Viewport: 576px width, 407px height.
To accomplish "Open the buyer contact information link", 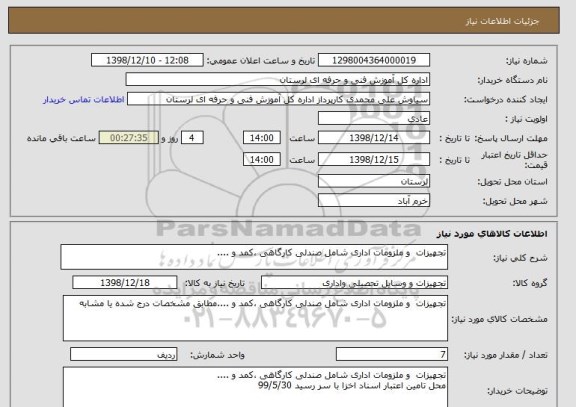I will 83,100.
